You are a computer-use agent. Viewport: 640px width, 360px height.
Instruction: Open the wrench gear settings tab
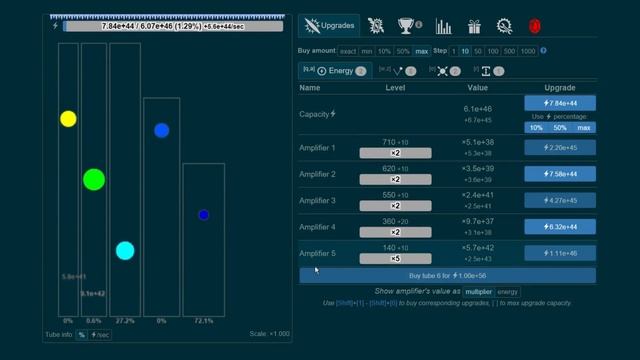(504, 26)
